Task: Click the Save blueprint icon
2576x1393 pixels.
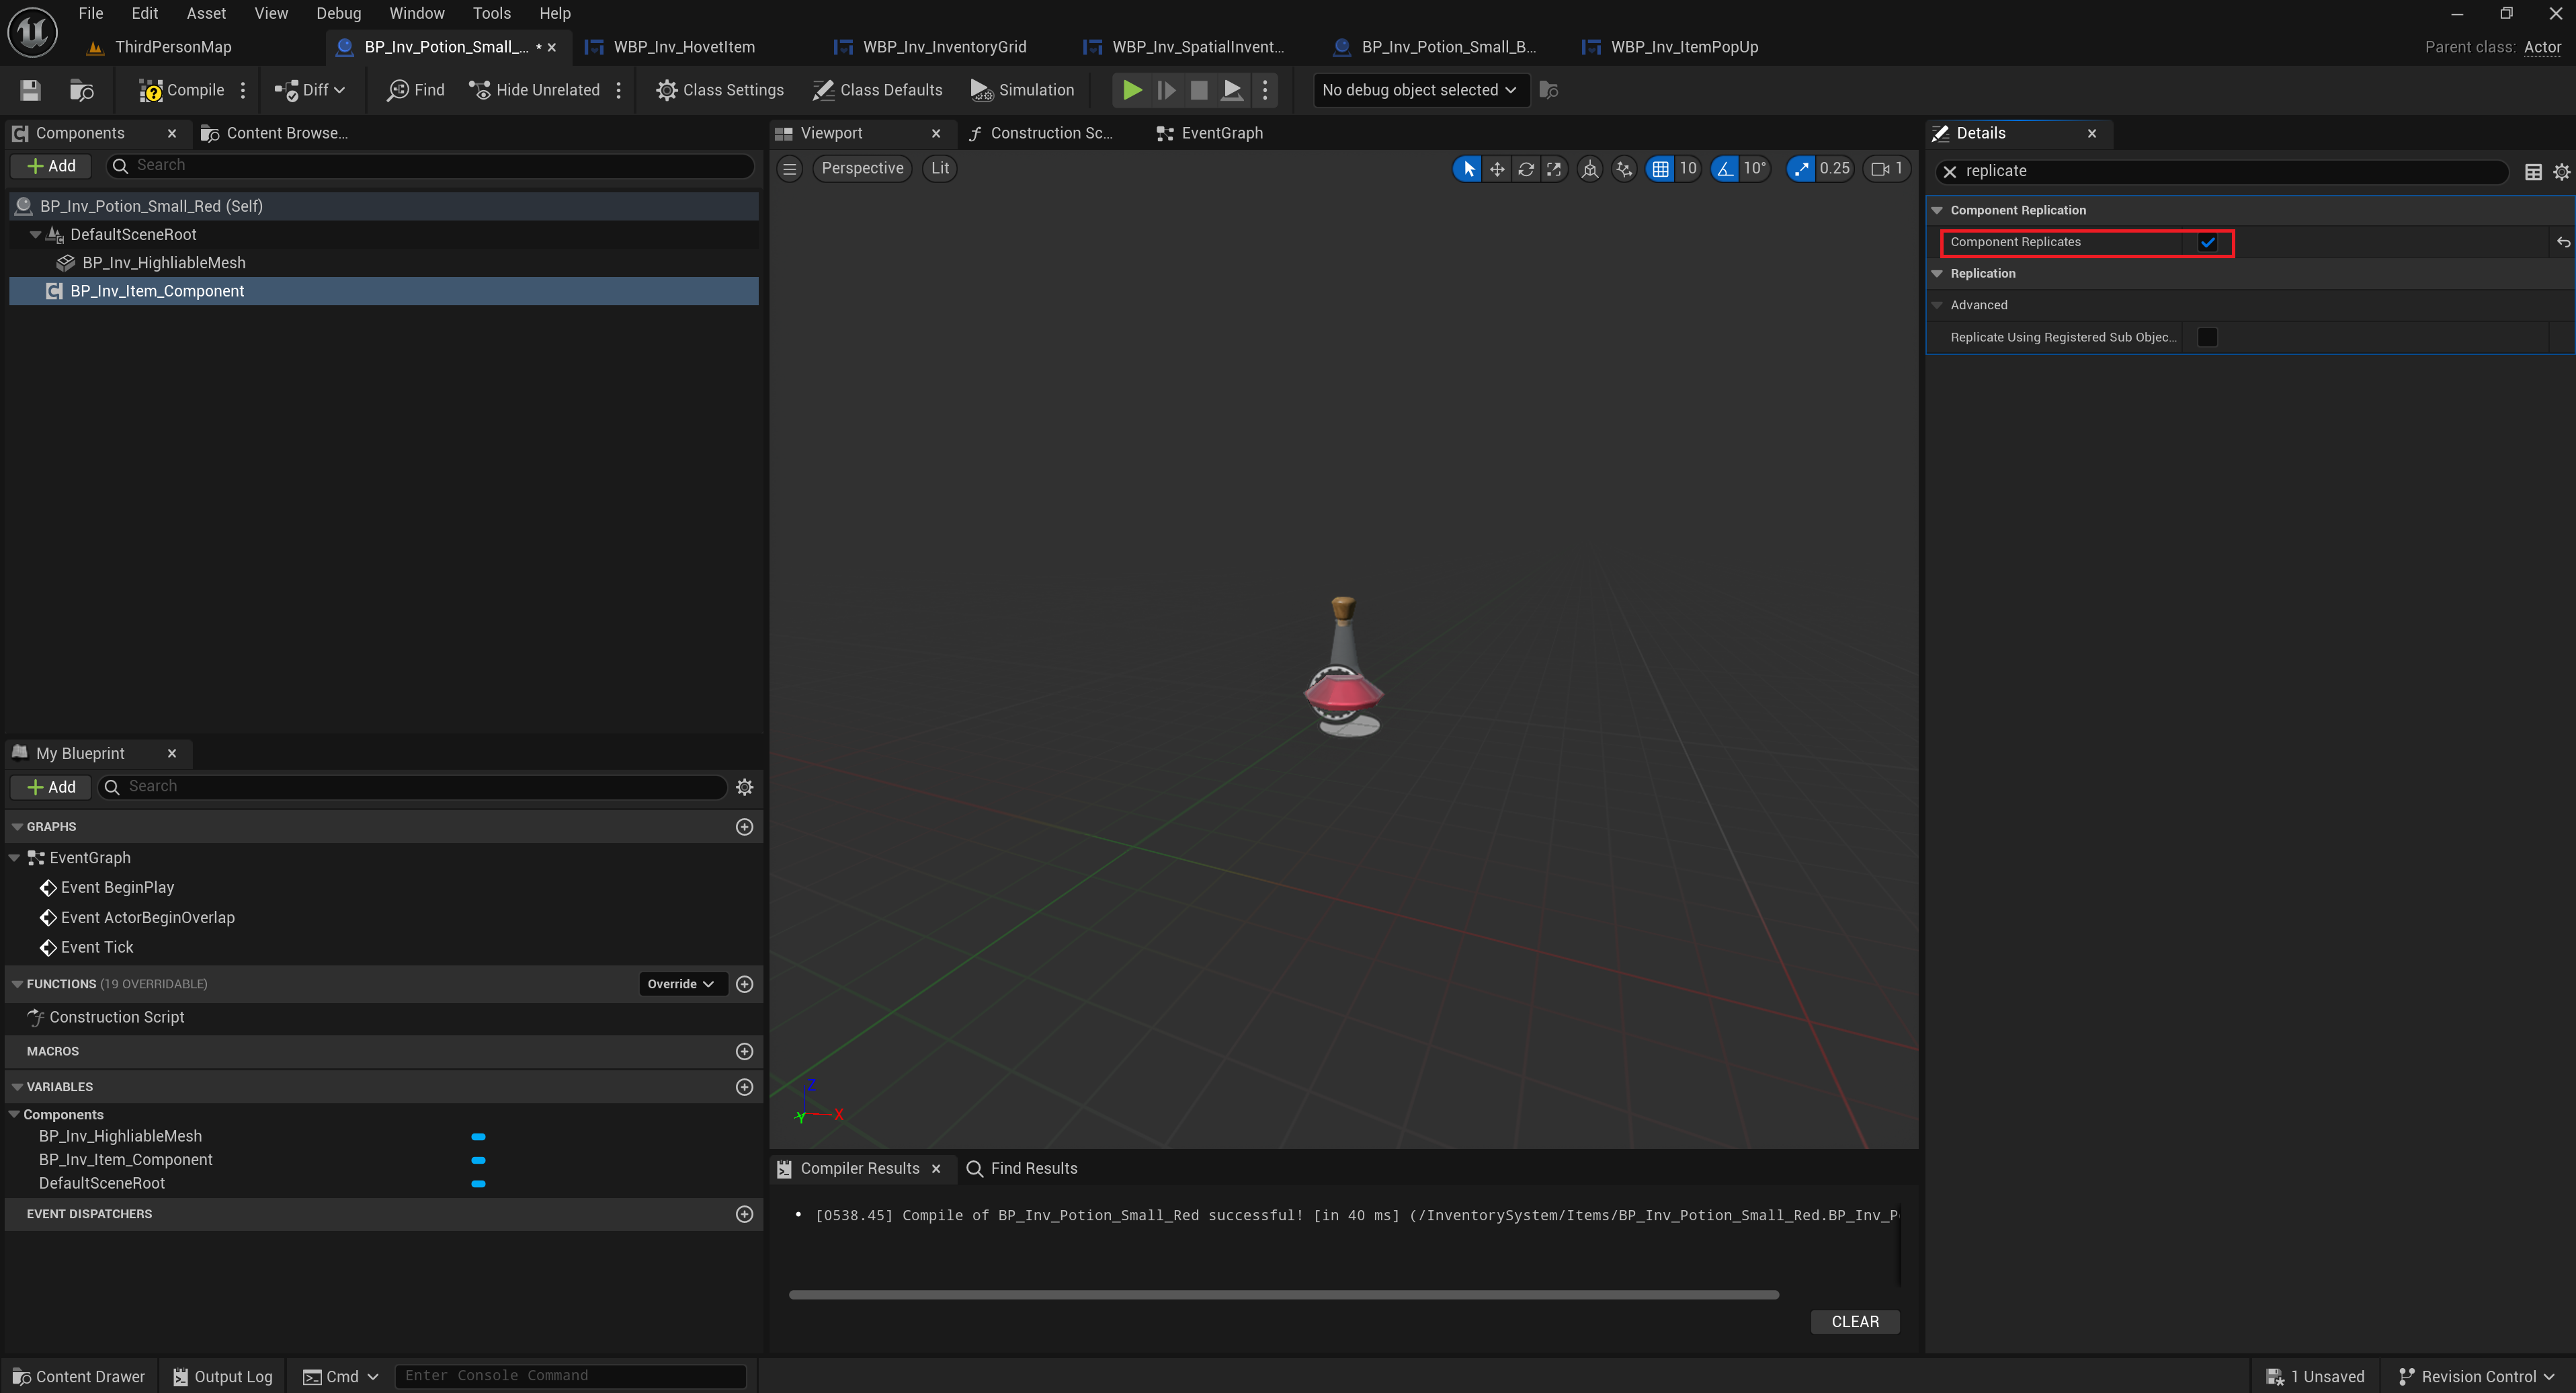Action: [30, 90]
